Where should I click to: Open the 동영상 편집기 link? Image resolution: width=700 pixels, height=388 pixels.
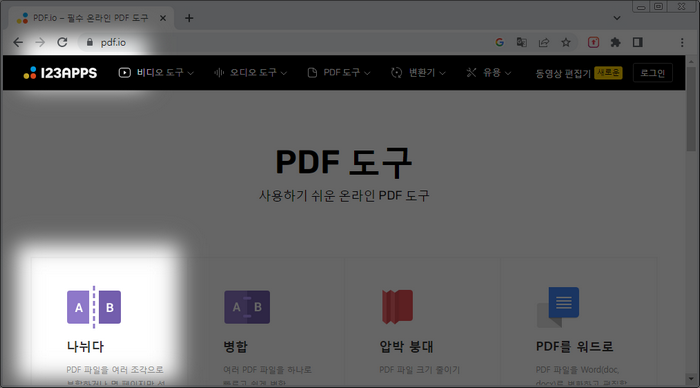[563, 73]
